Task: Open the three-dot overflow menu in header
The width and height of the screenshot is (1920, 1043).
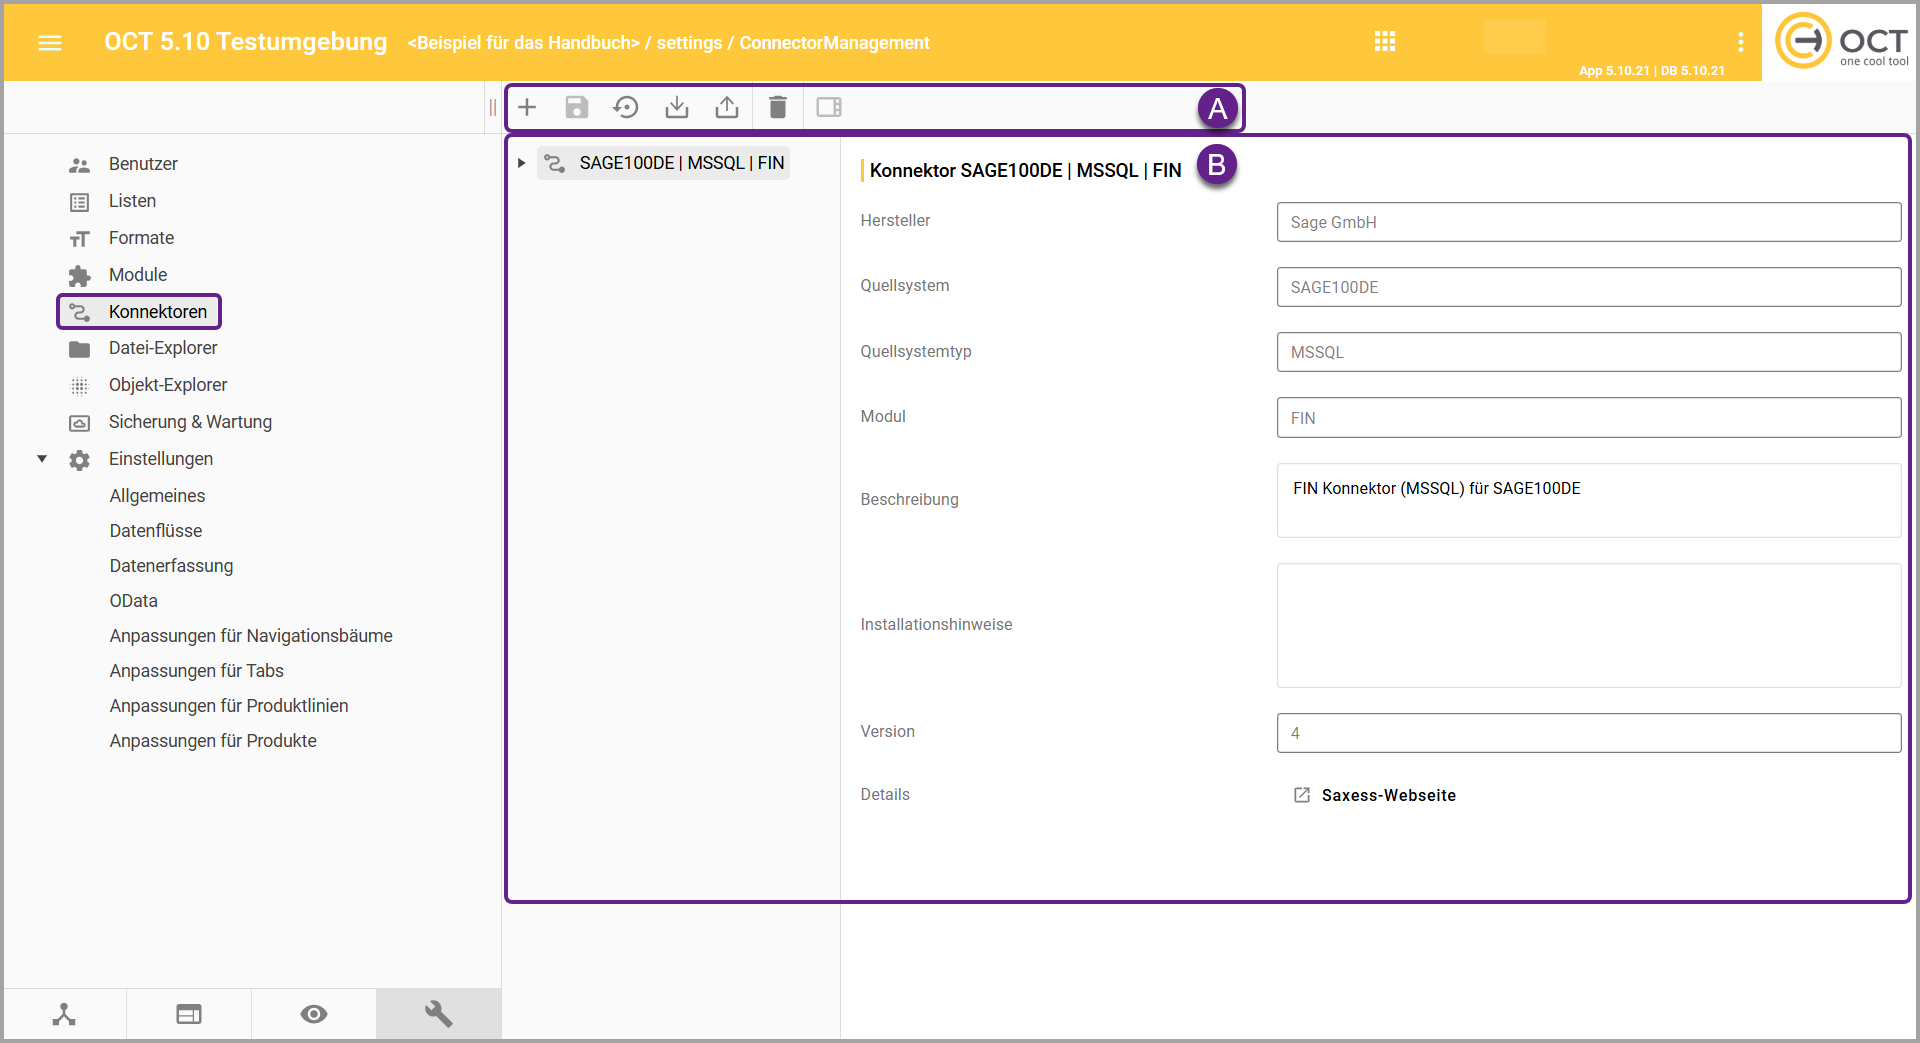Action: tap(1740, 42)
